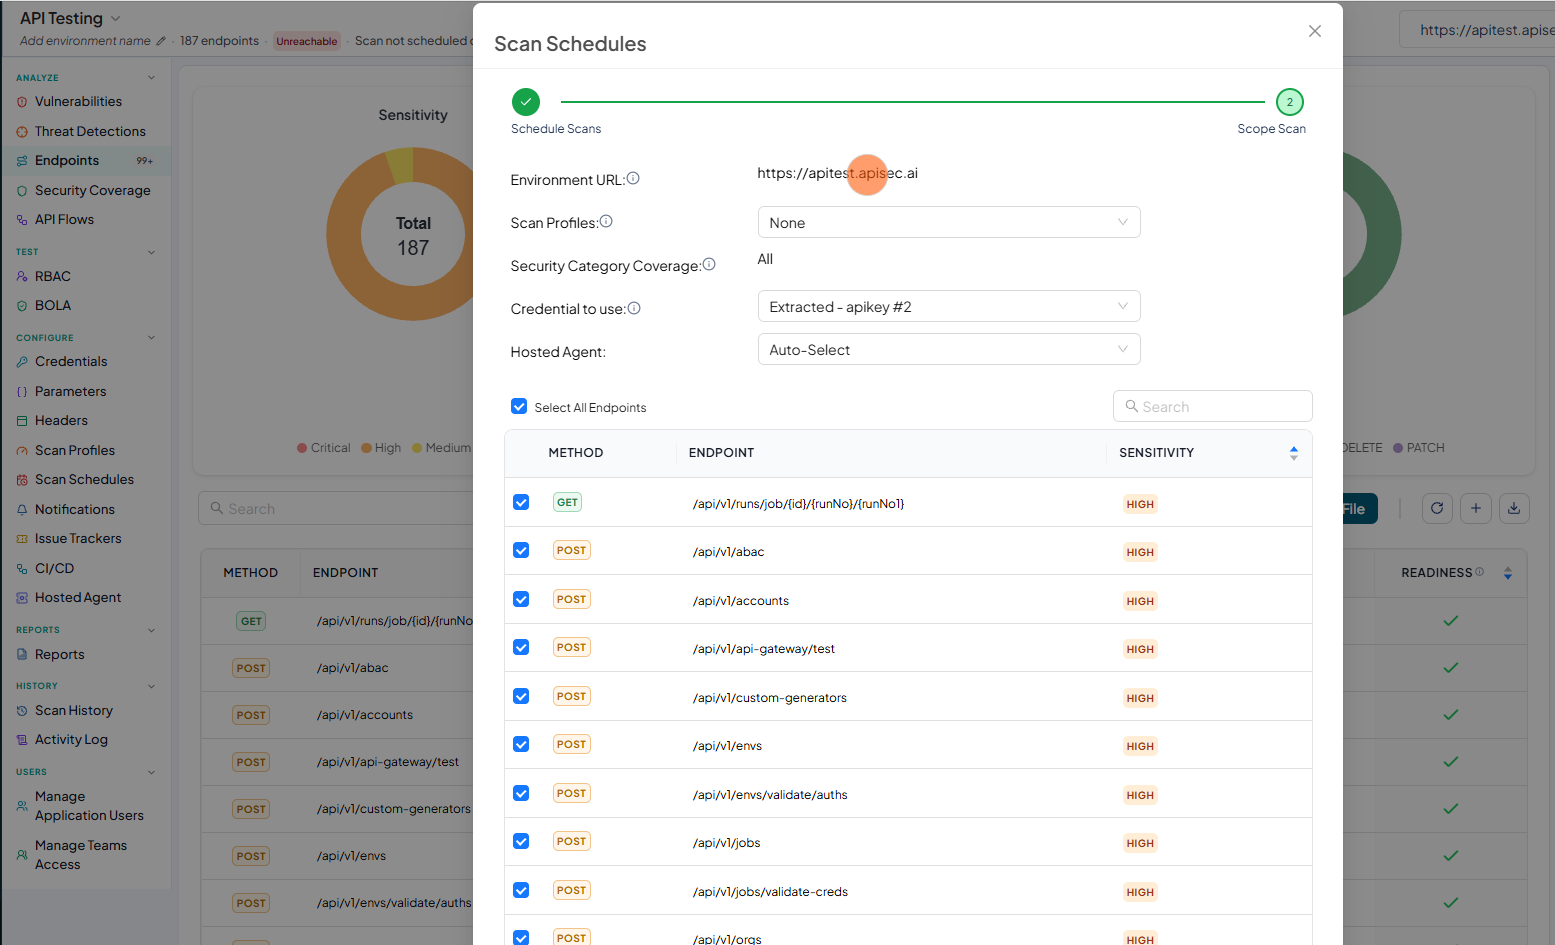The width and height of the screenshot is (1555, 945).
Task: Click the Reports icon in sidebar
Action: point(22,655)
